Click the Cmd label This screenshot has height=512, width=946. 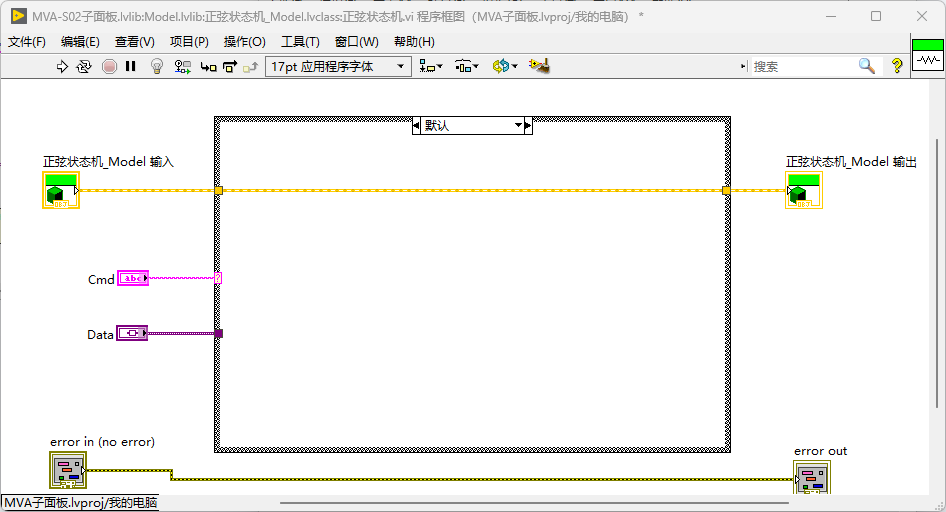pos(101,280)
